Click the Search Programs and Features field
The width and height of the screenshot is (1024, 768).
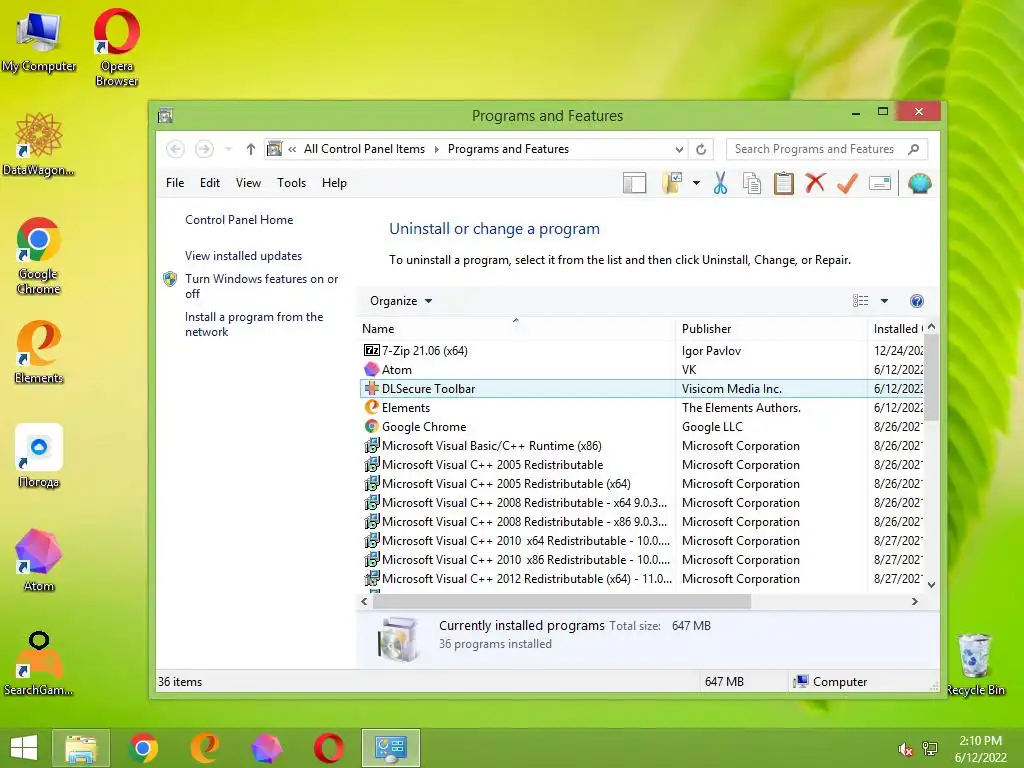827,149
